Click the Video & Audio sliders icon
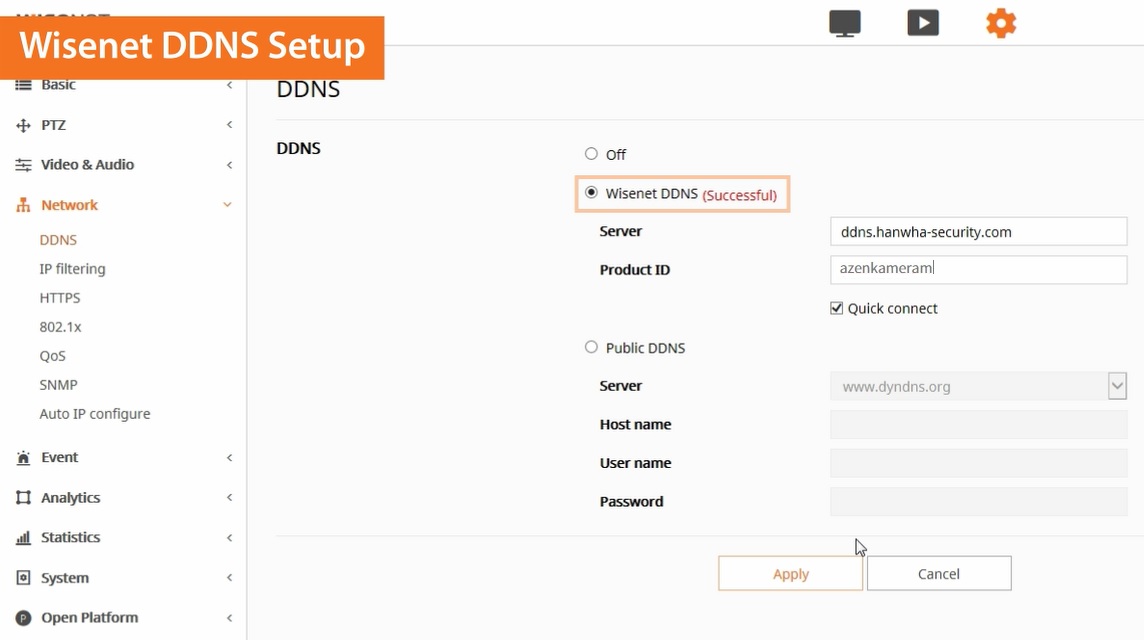 [x=23, y=165]
